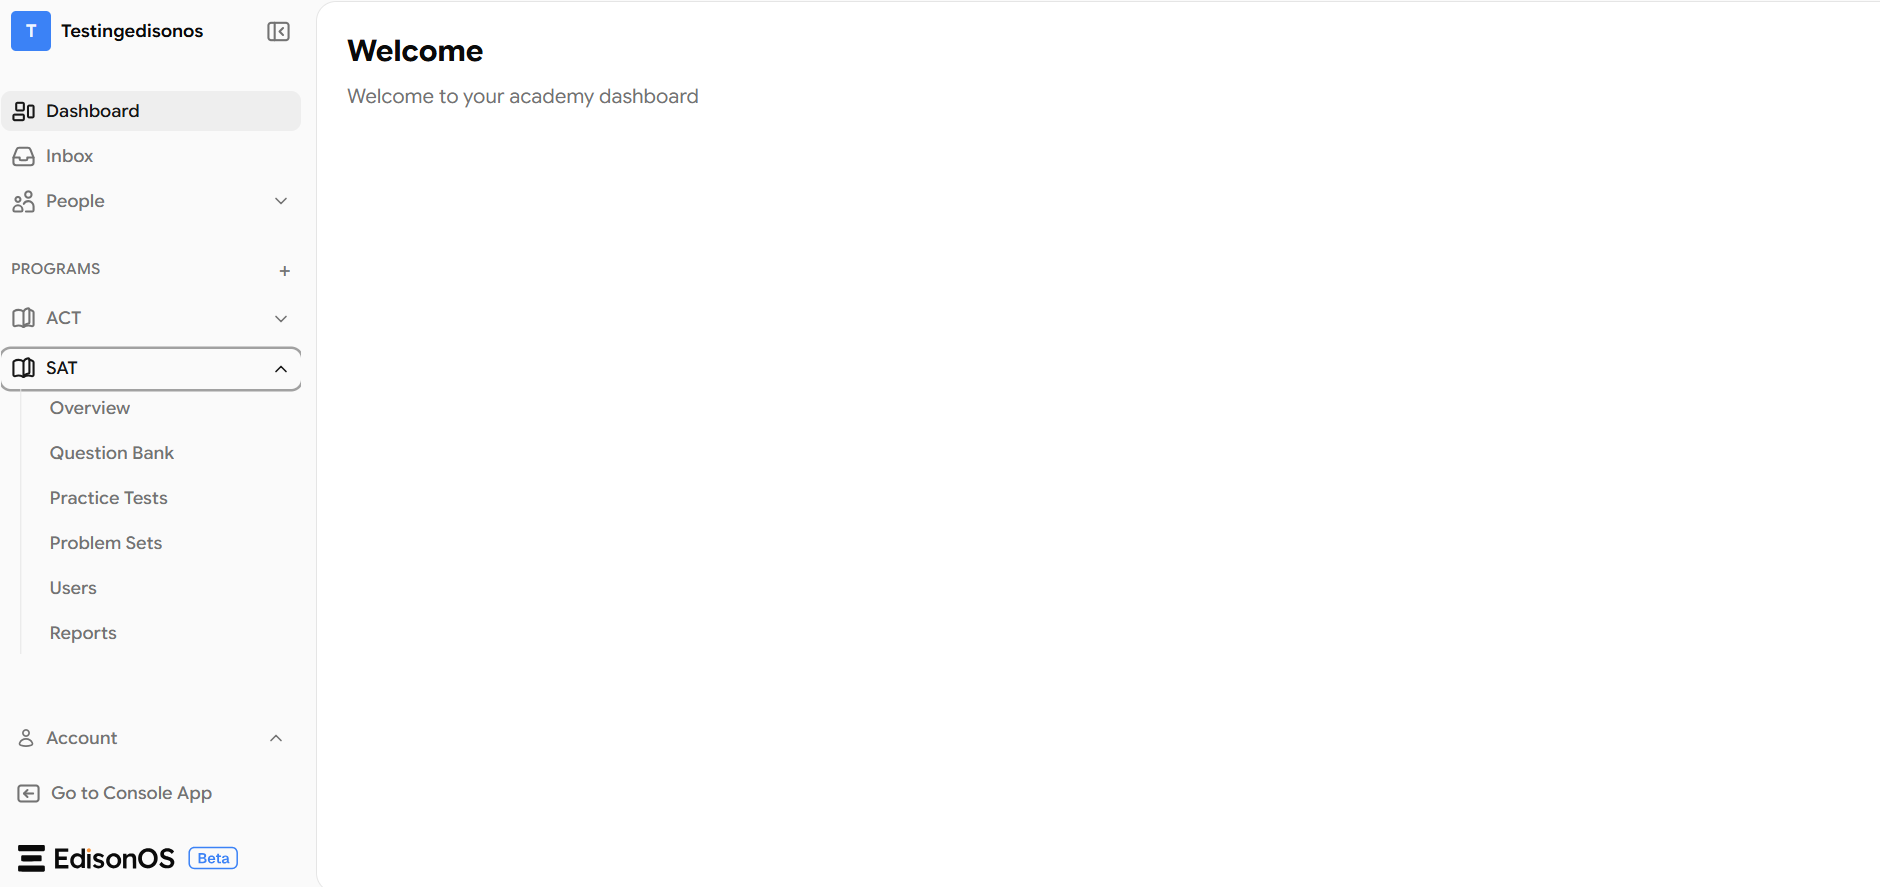Open SAT Problem Sets
This screenshot has height=887, width=1880.
pyautogui.click(x=106, y=543)
